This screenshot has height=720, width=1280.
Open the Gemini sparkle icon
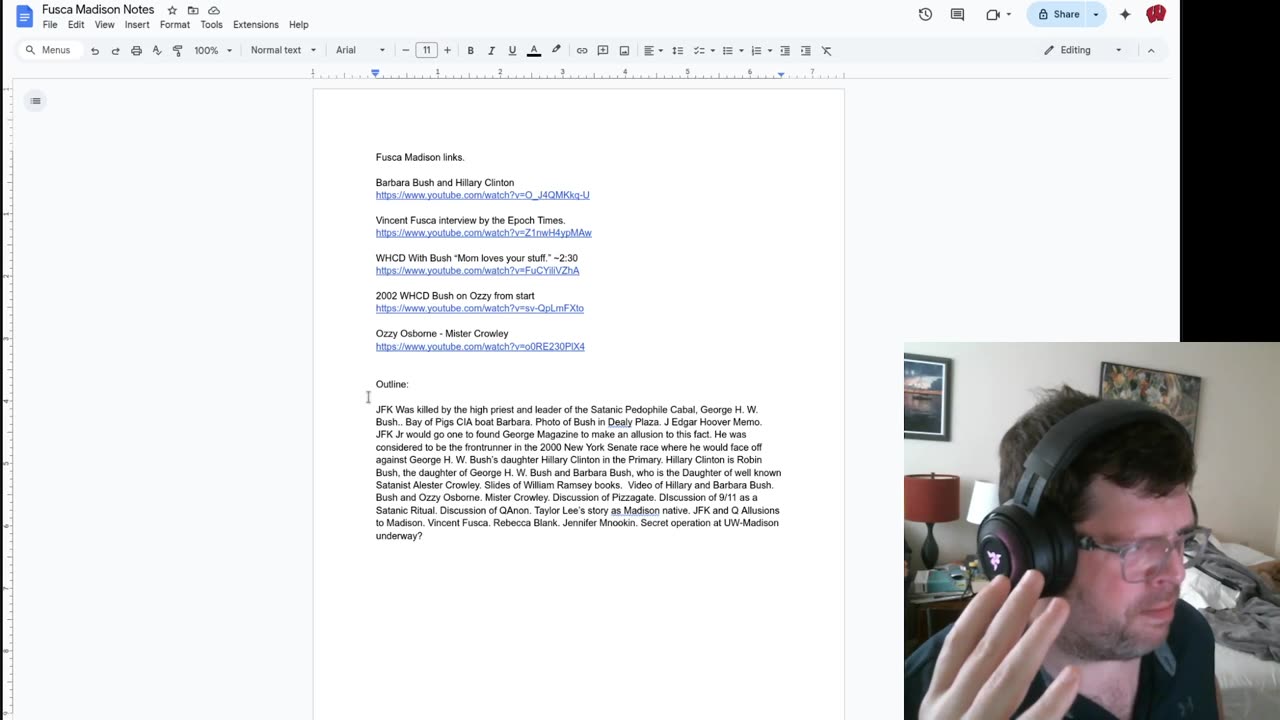coord(1125,14)
